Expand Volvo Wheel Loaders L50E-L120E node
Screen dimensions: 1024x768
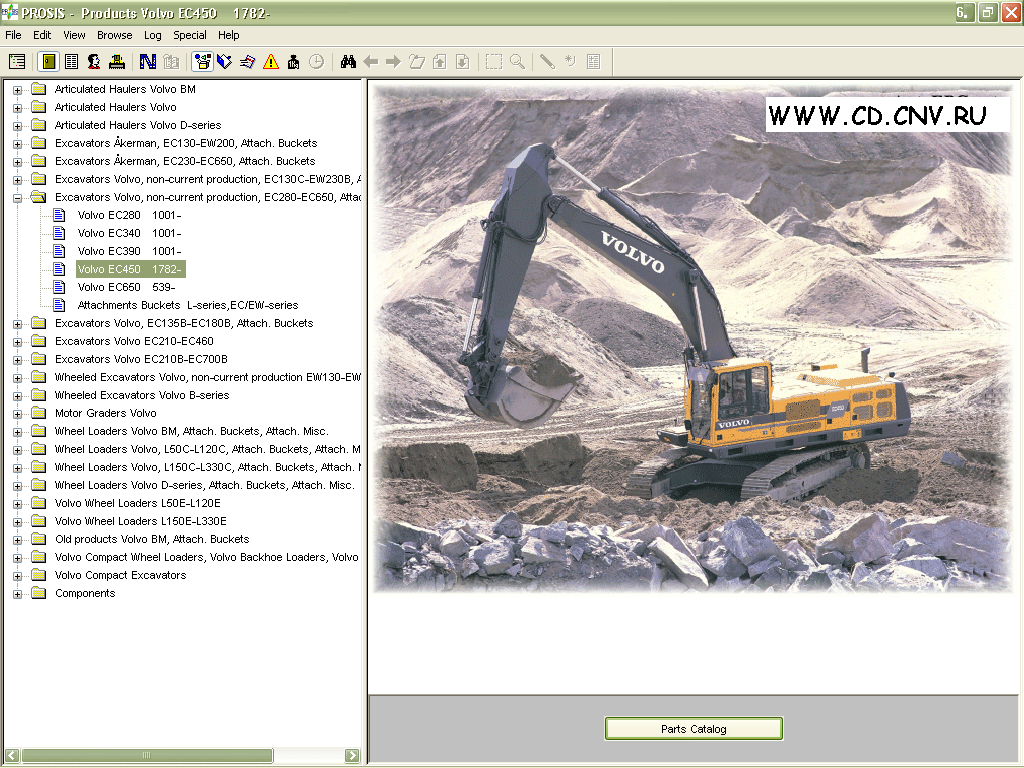[x=18, y=504]
